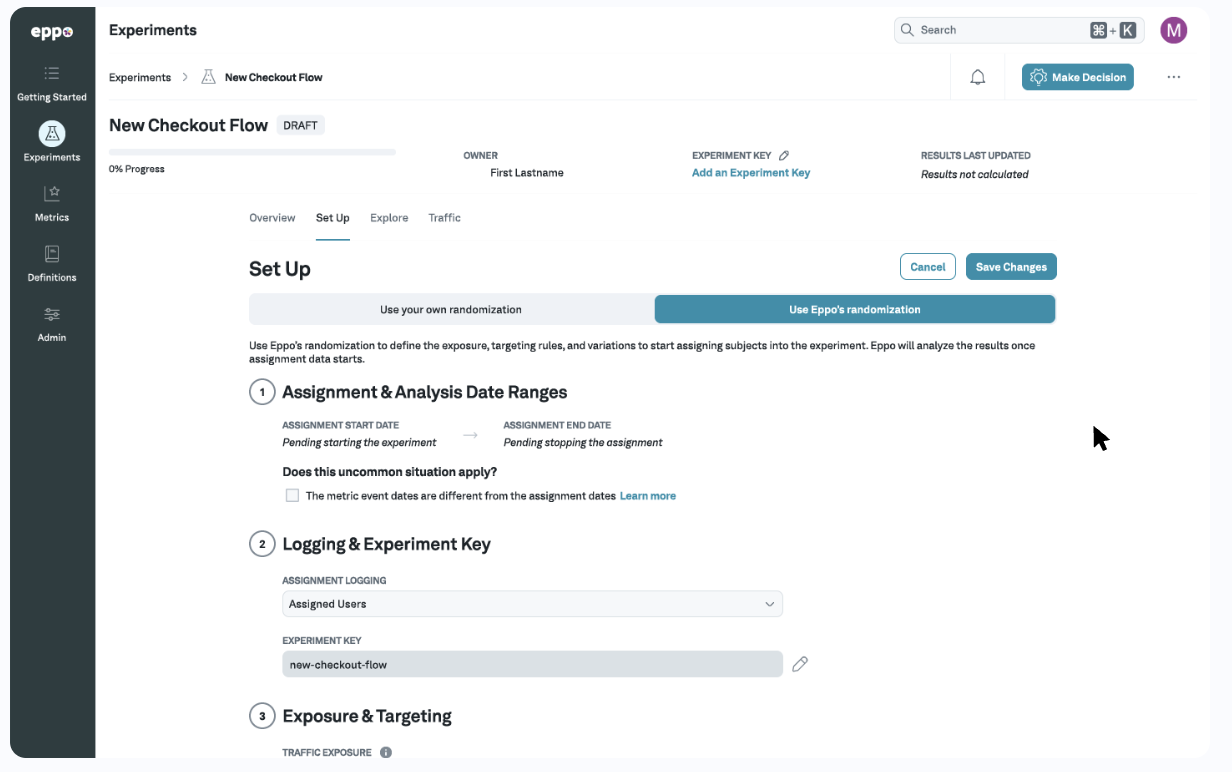Open the Traffic tab
The height and width of the screenshot is (772, 1232).
click(444, 218)
